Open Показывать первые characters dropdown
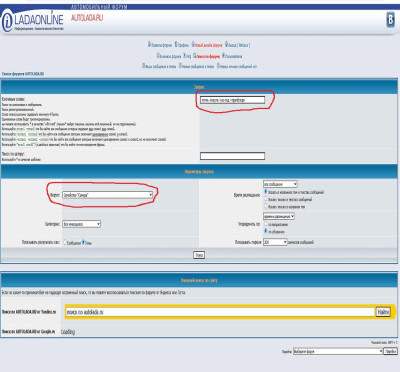The width and height of the screenshot is (400, 372). [275, 242]
